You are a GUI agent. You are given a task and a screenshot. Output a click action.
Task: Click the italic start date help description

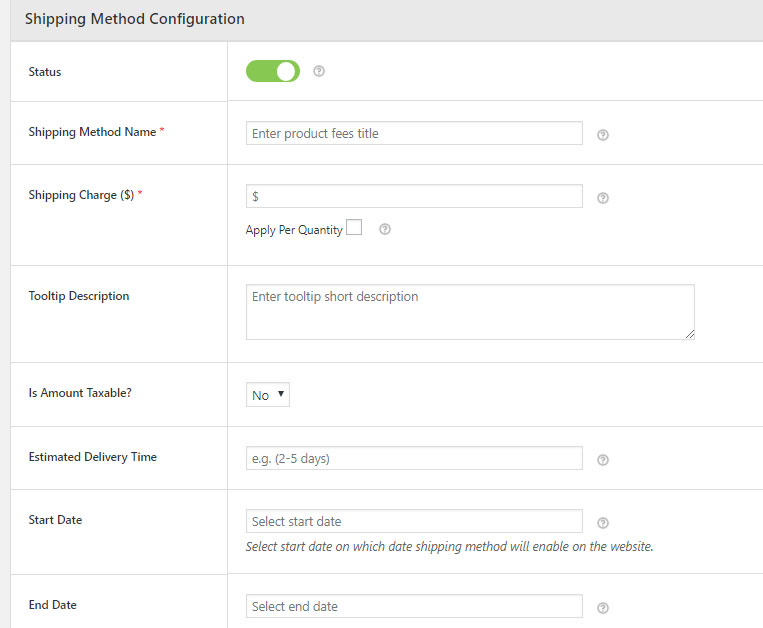(x=449, y=547)
